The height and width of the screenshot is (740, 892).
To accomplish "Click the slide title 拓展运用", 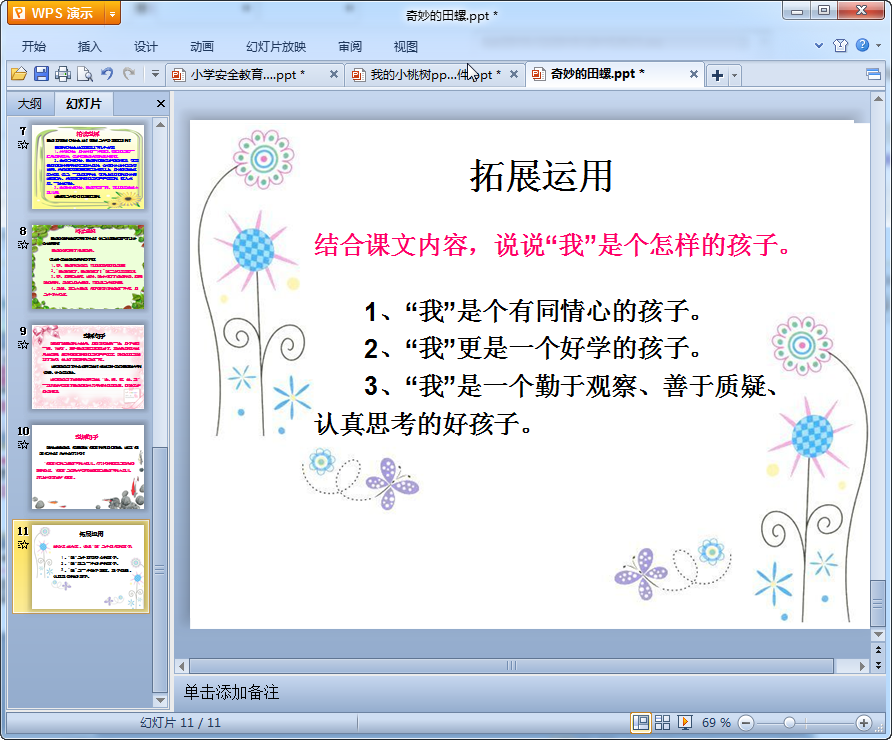I will [x=541, y=176].
